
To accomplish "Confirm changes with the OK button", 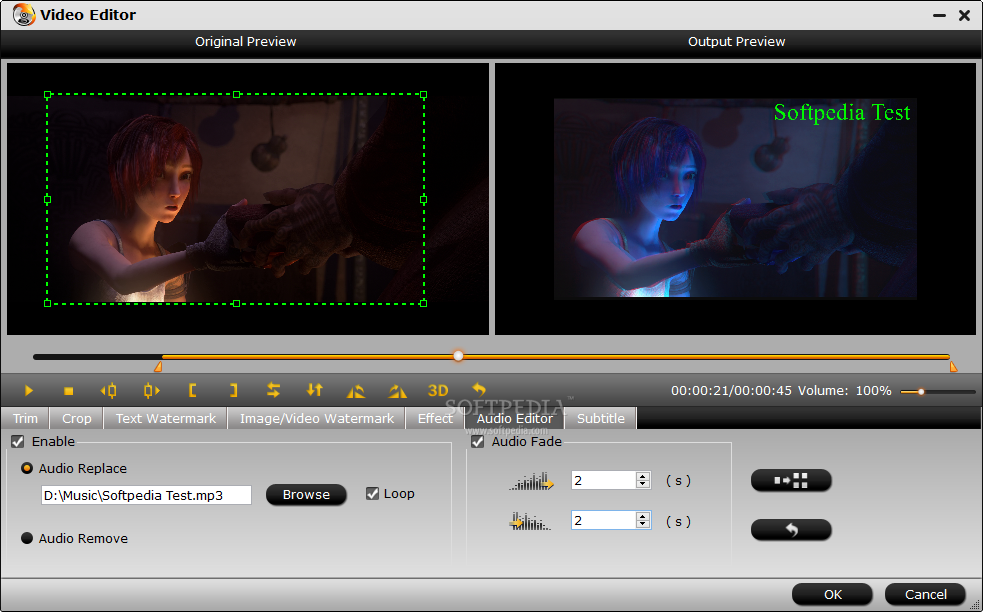I will coord(832,594).
